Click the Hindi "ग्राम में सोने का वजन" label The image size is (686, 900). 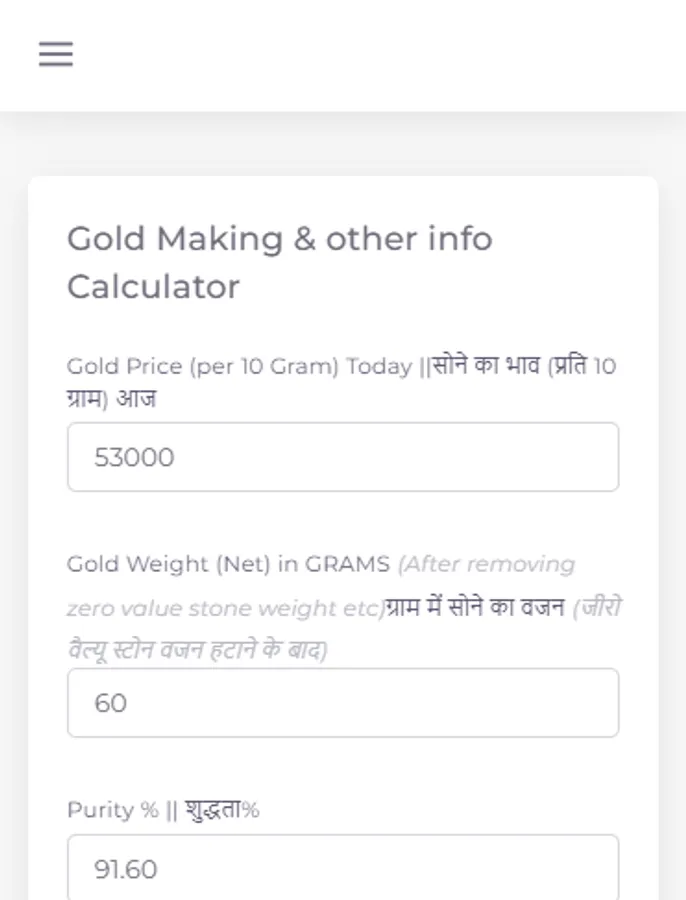point(475,608)
